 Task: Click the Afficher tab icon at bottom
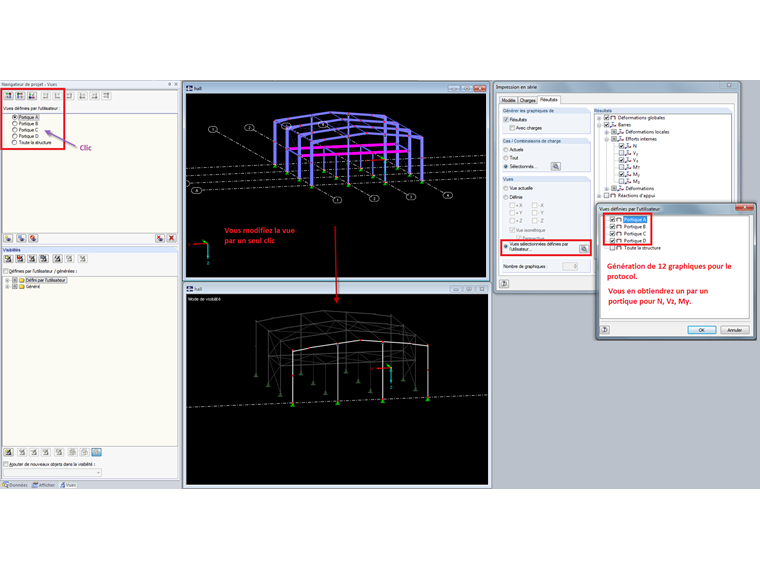(35, 485)
